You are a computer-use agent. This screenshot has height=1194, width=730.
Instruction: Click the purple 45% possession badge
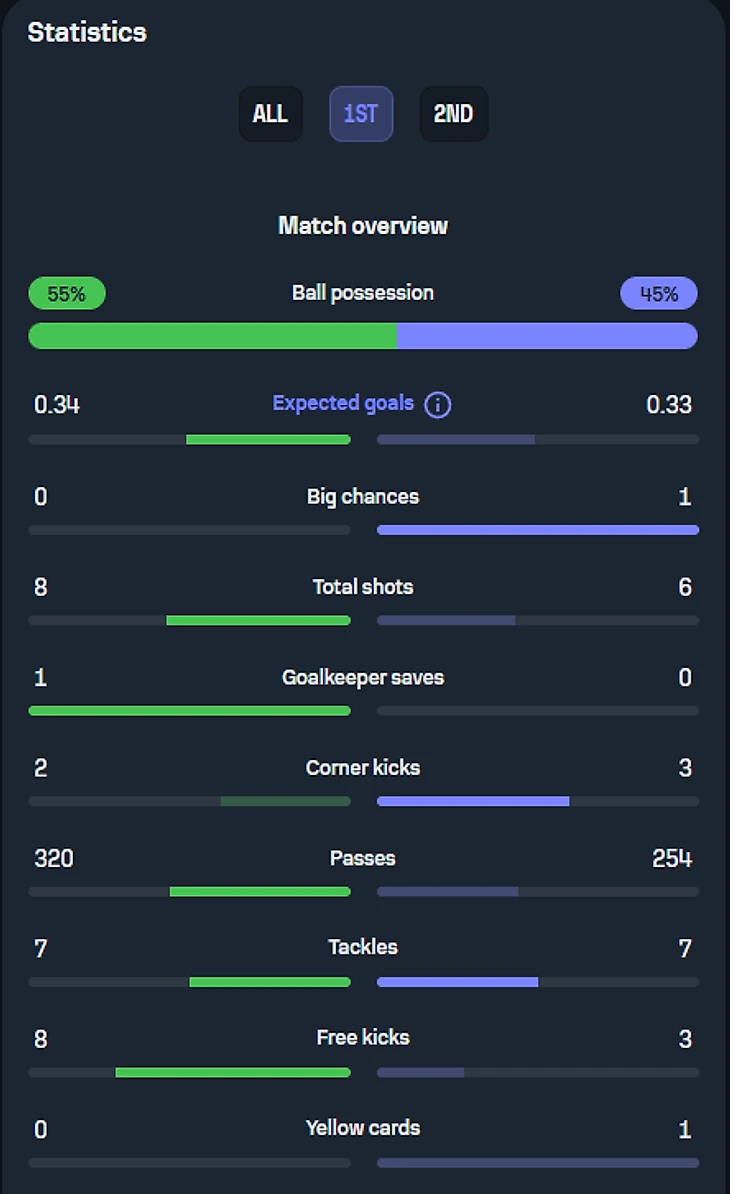[659, 294]
